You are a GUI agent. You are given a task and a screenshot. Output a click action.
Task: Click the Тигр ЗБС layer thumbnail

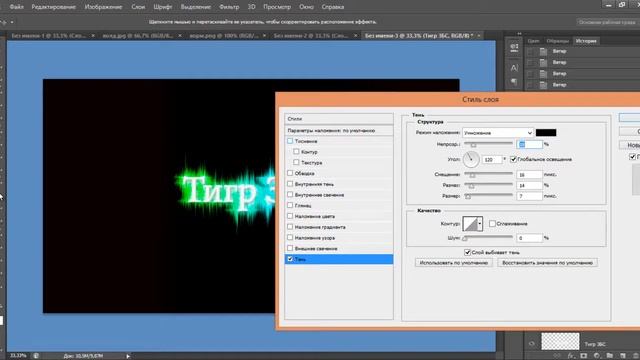pyautogui.click(x=560, y=342)
